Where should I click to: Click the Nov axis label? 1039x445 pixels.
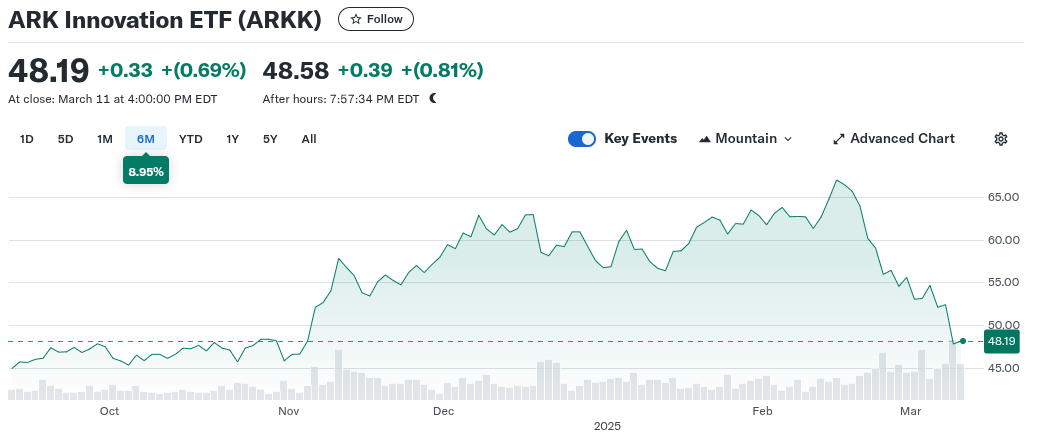coord(289,411)
